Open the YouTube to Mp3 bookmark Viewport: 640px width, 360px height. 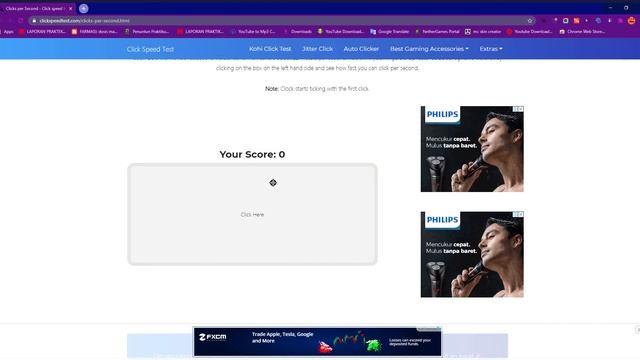coord(253,31)
